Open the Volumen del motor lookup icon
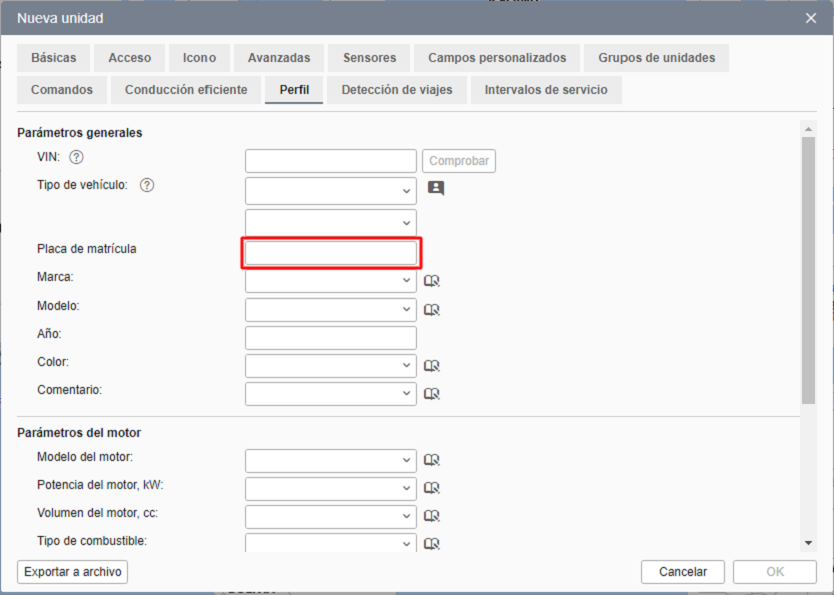 pos(431,516)
